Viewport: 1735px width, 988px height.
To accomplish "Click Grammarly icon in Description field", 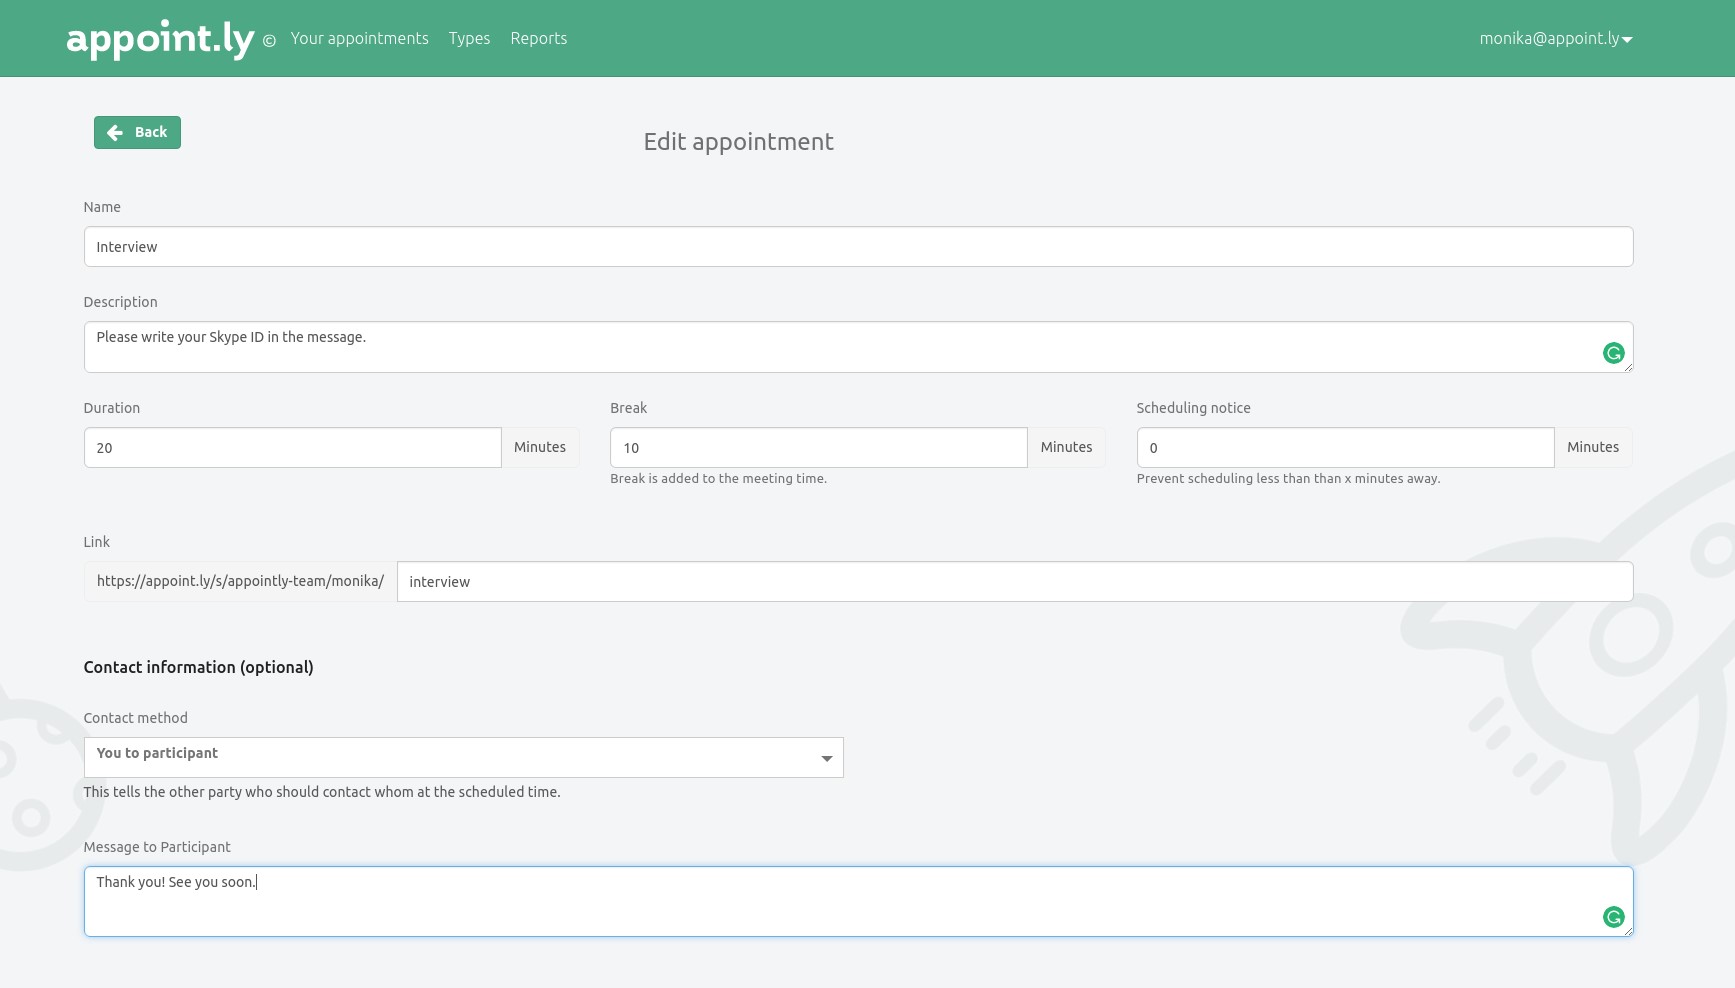I will click(1613, 353).
